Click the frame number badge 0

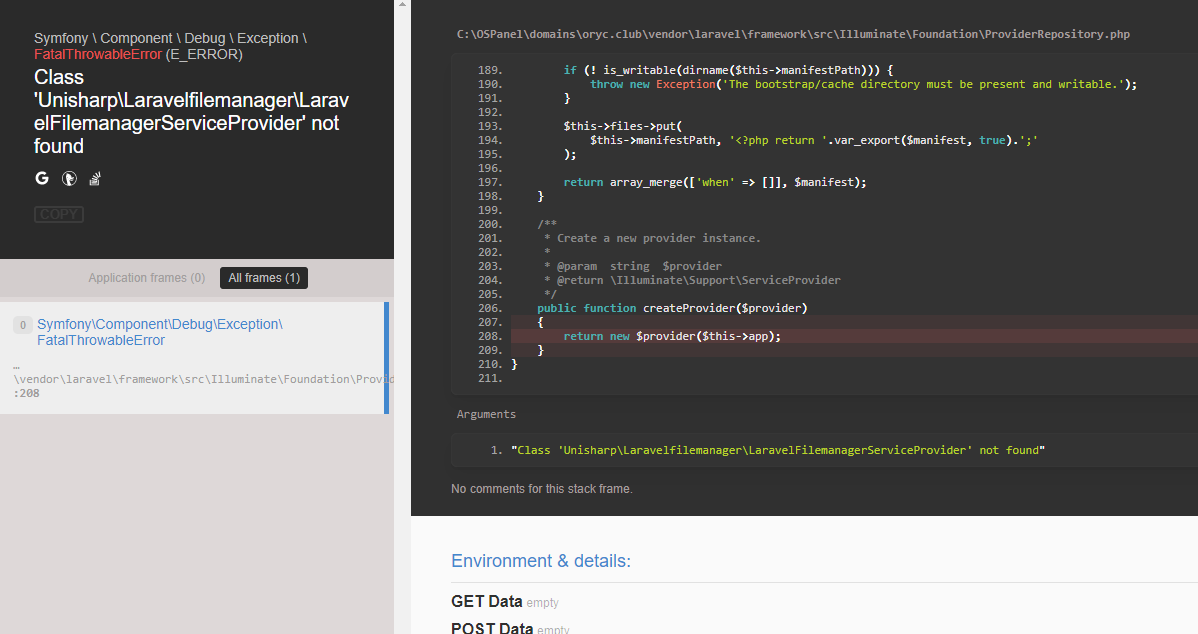coord(22,325)
